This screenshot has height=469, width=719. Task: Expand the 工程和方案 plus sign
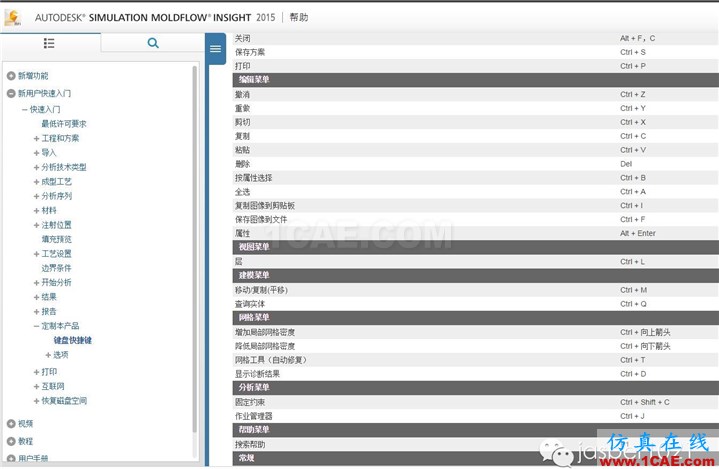coord(36,138)
